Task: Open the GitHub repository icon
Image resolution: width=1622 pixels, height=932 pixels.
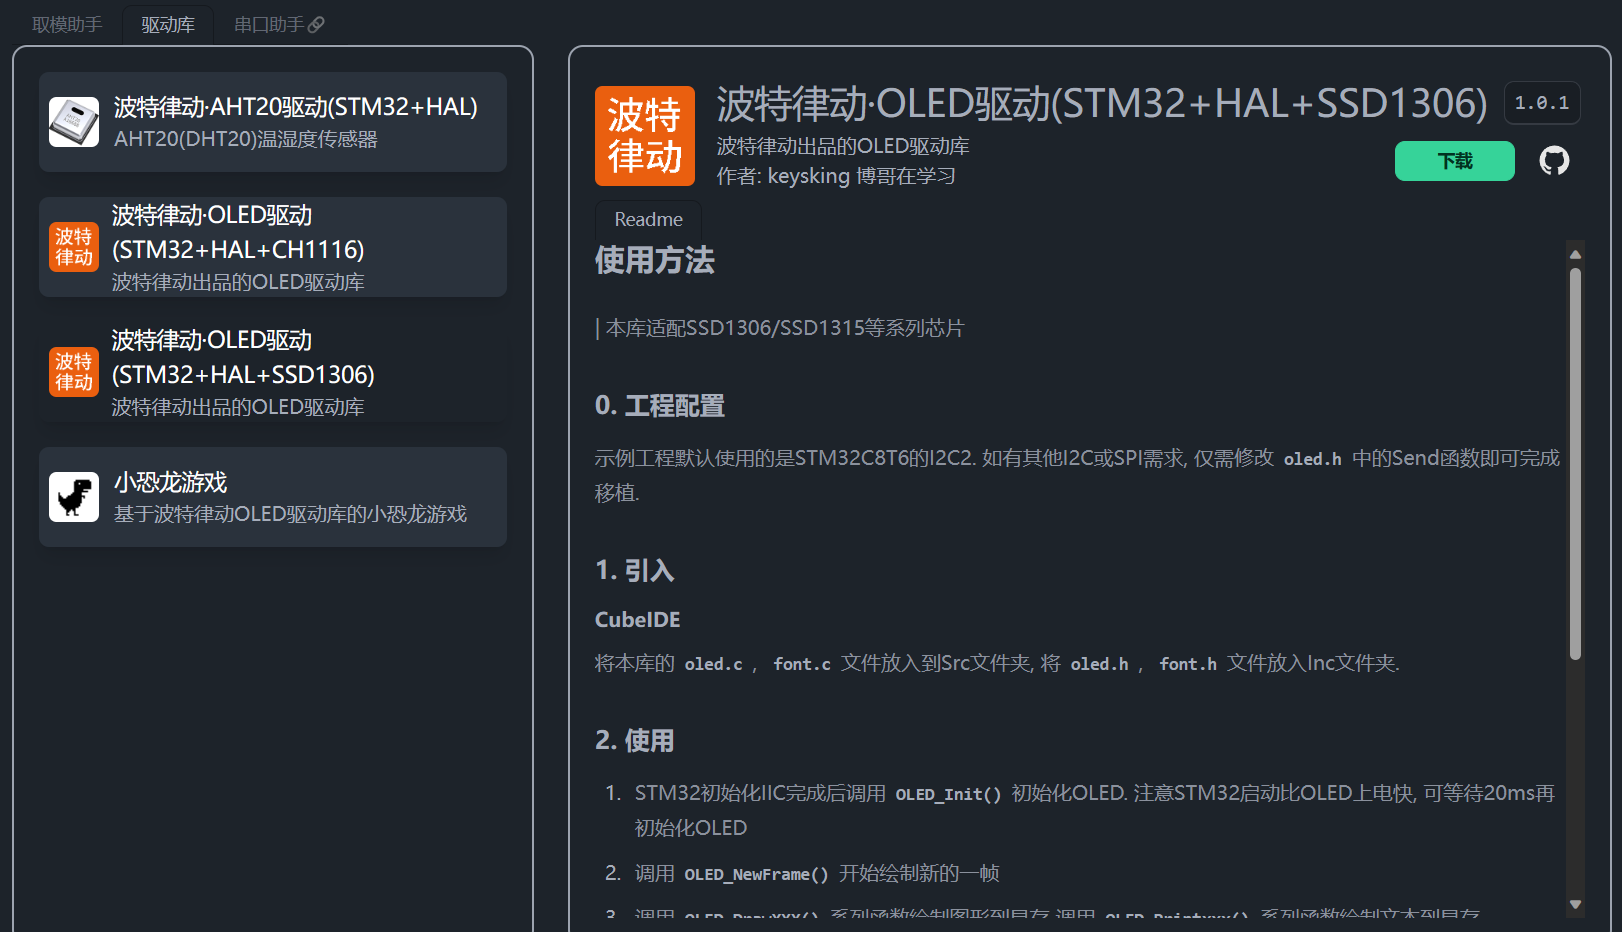Action: 1554,161
